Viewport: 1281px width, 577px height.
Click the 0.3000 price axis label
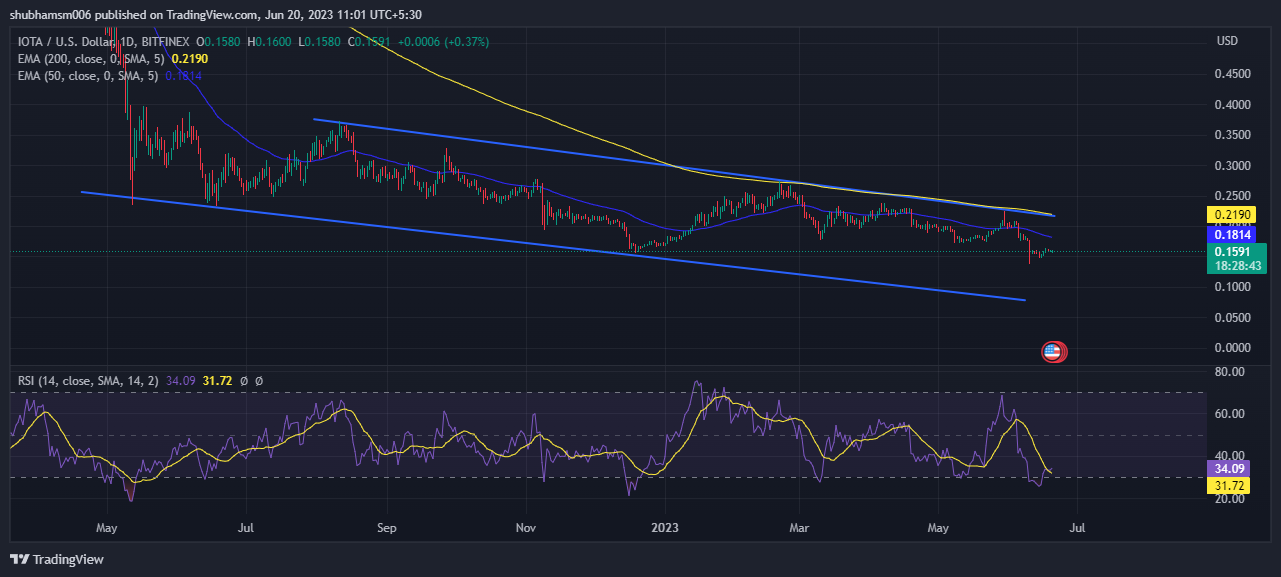pyautogui.click(x=1232, y=165)
